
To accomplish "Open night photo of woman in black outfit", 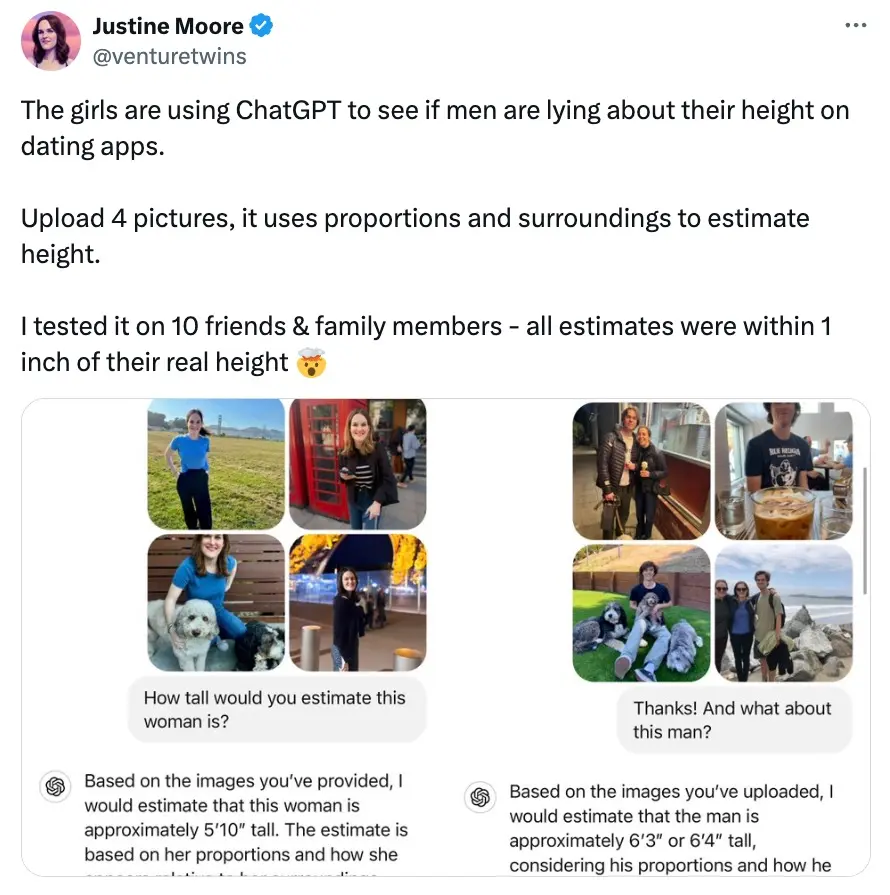I will [357, 603].
